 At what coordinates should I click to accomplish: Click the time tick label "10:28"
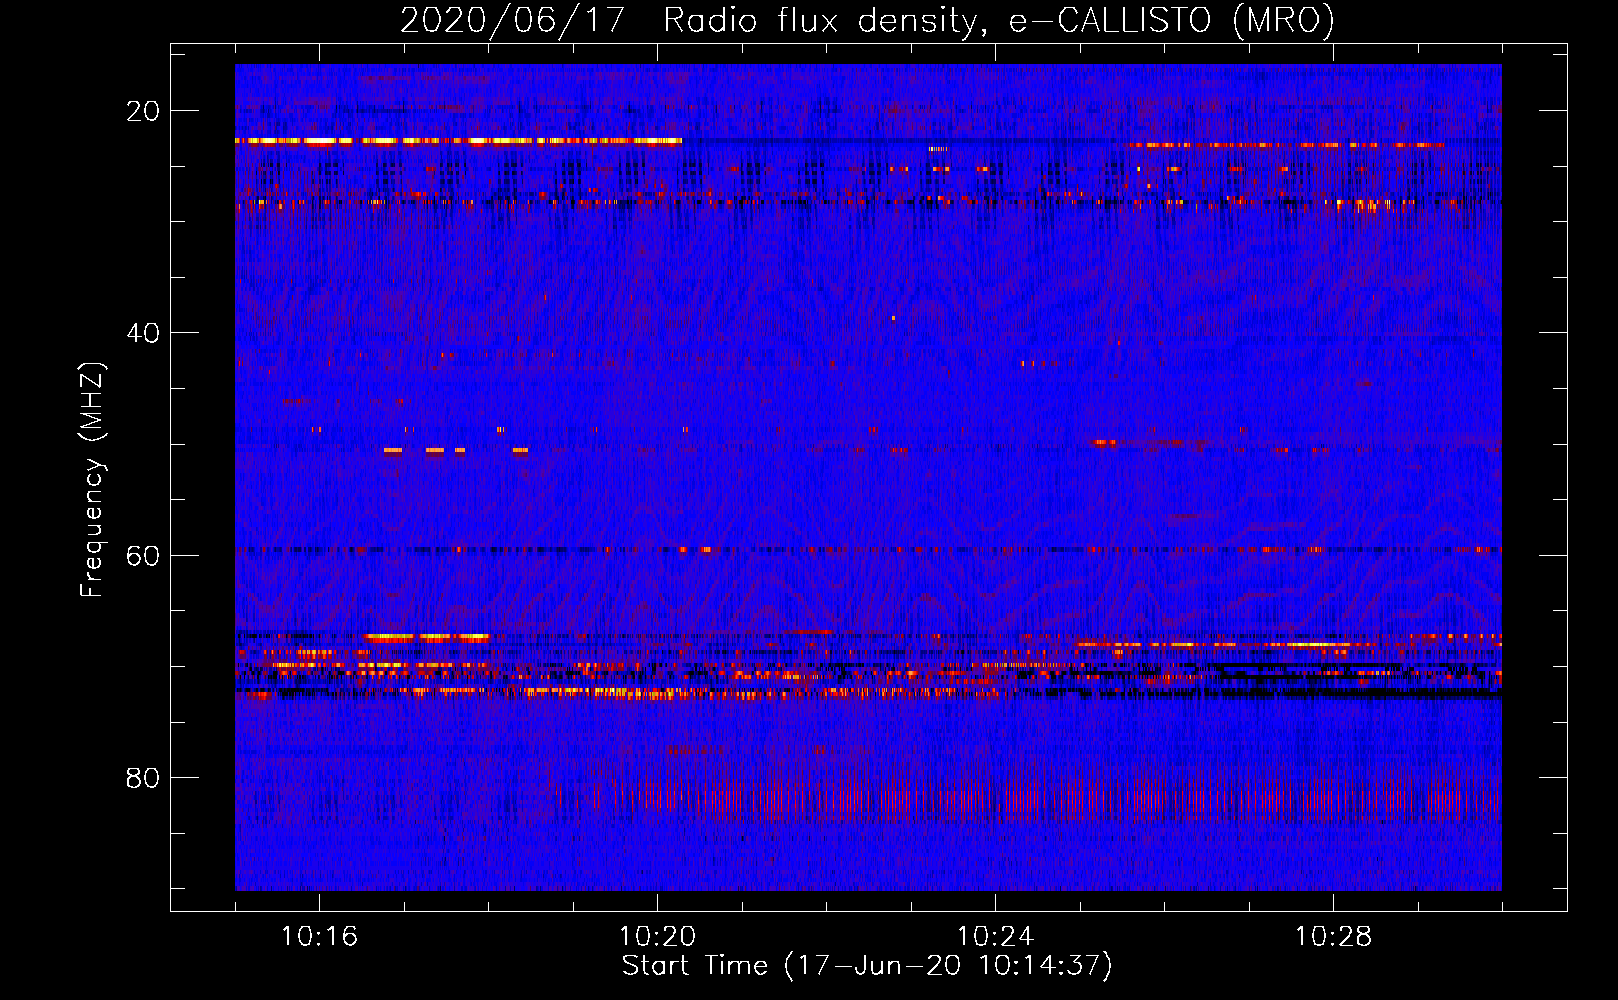1333,937
